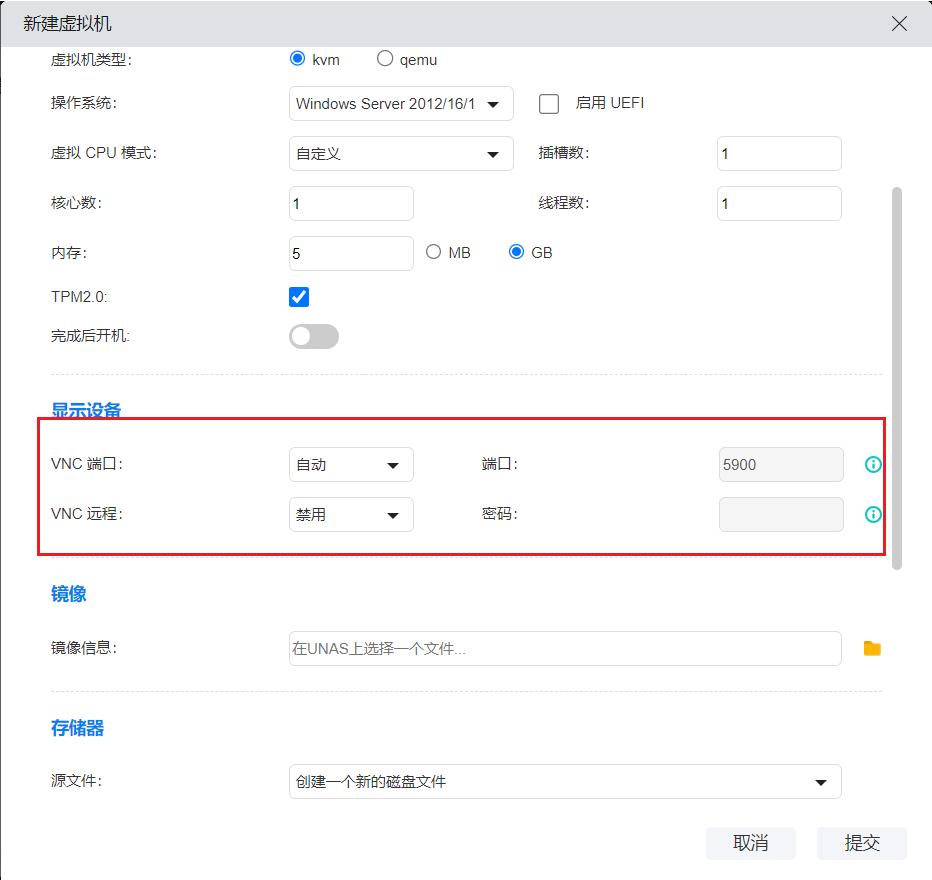Choose GB as memory unit
The height and width of the screenshot is (880, 932).
[517, 252]
